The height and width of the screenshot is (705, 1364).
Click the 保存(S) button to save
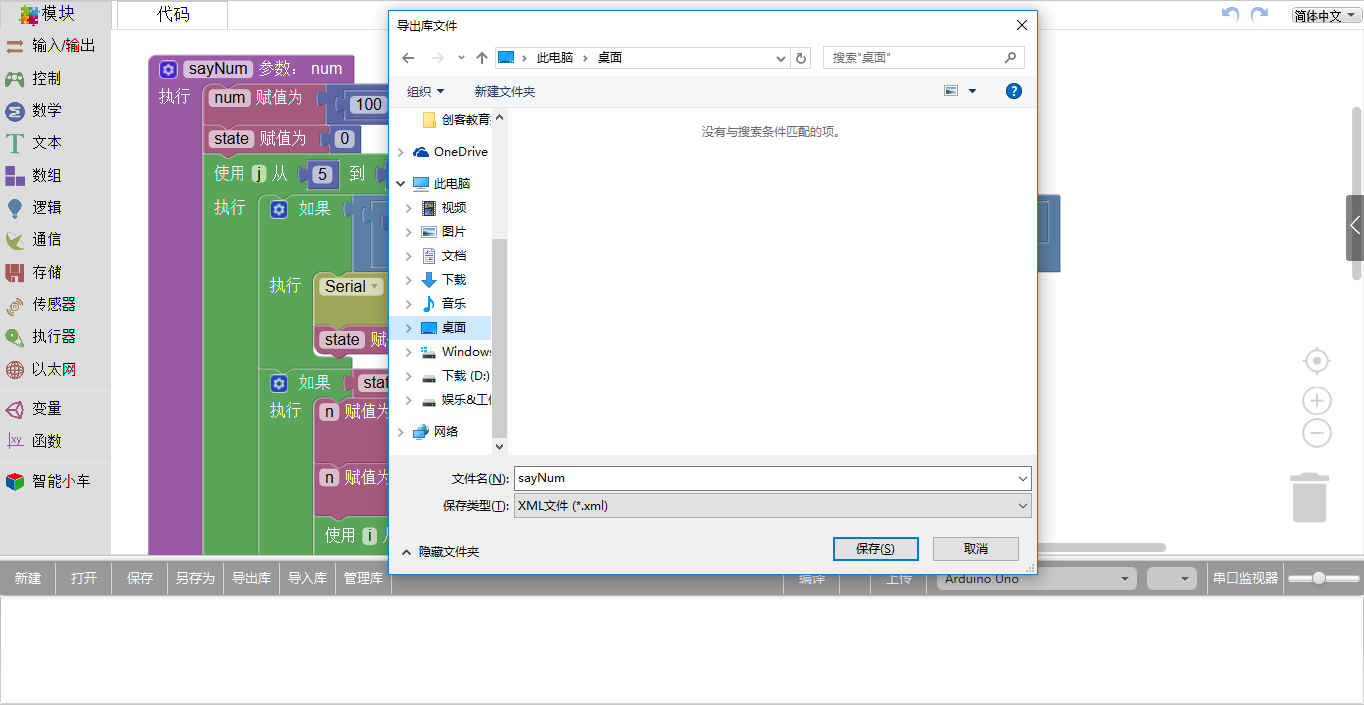875,548
